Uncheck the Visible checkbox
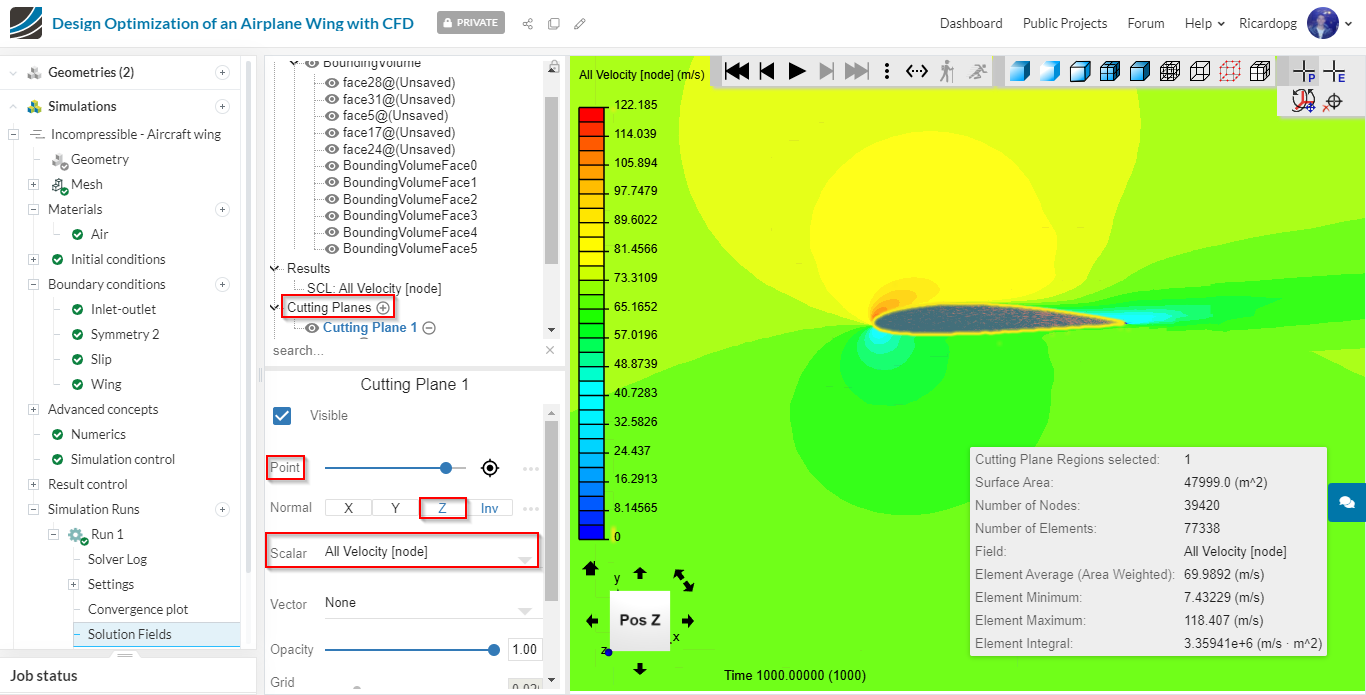This screenshot has width=1366, height=695. pyautogui.click(x=282, y=415)
